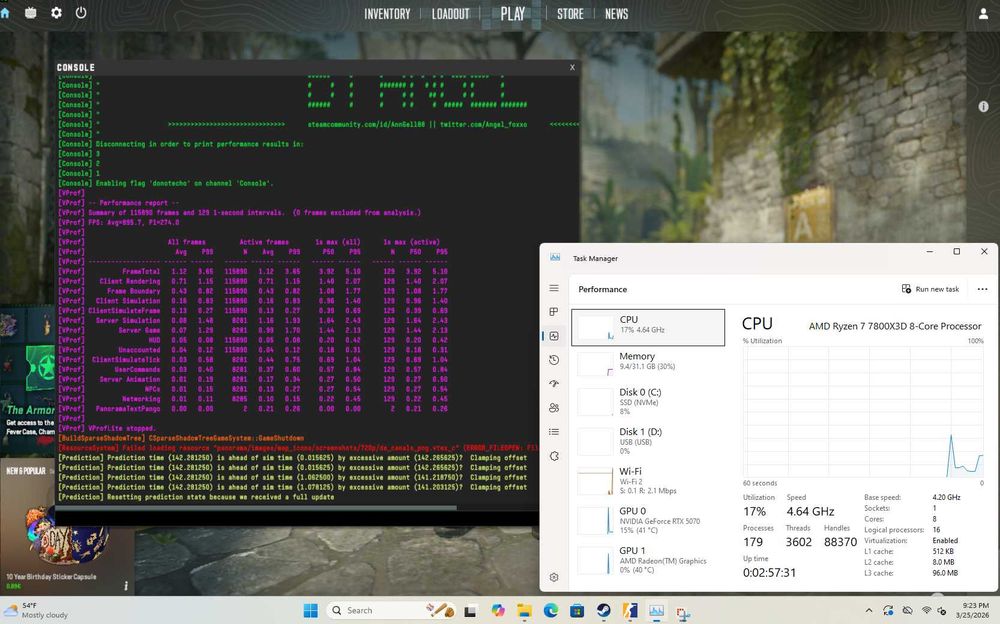The image size is (1000, 624).
Task: Click the Task Manager title bar icon
Action: [x=555, y=257]
